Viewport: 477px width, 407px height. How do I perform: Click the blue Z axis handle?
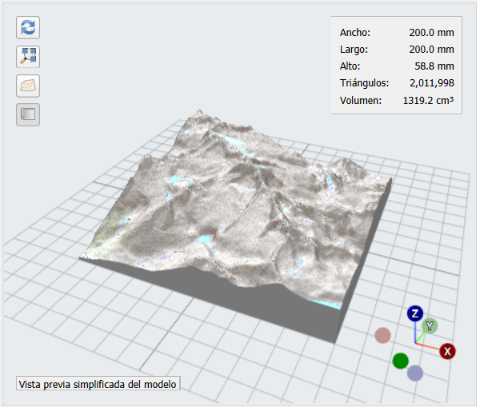(415, 313)
